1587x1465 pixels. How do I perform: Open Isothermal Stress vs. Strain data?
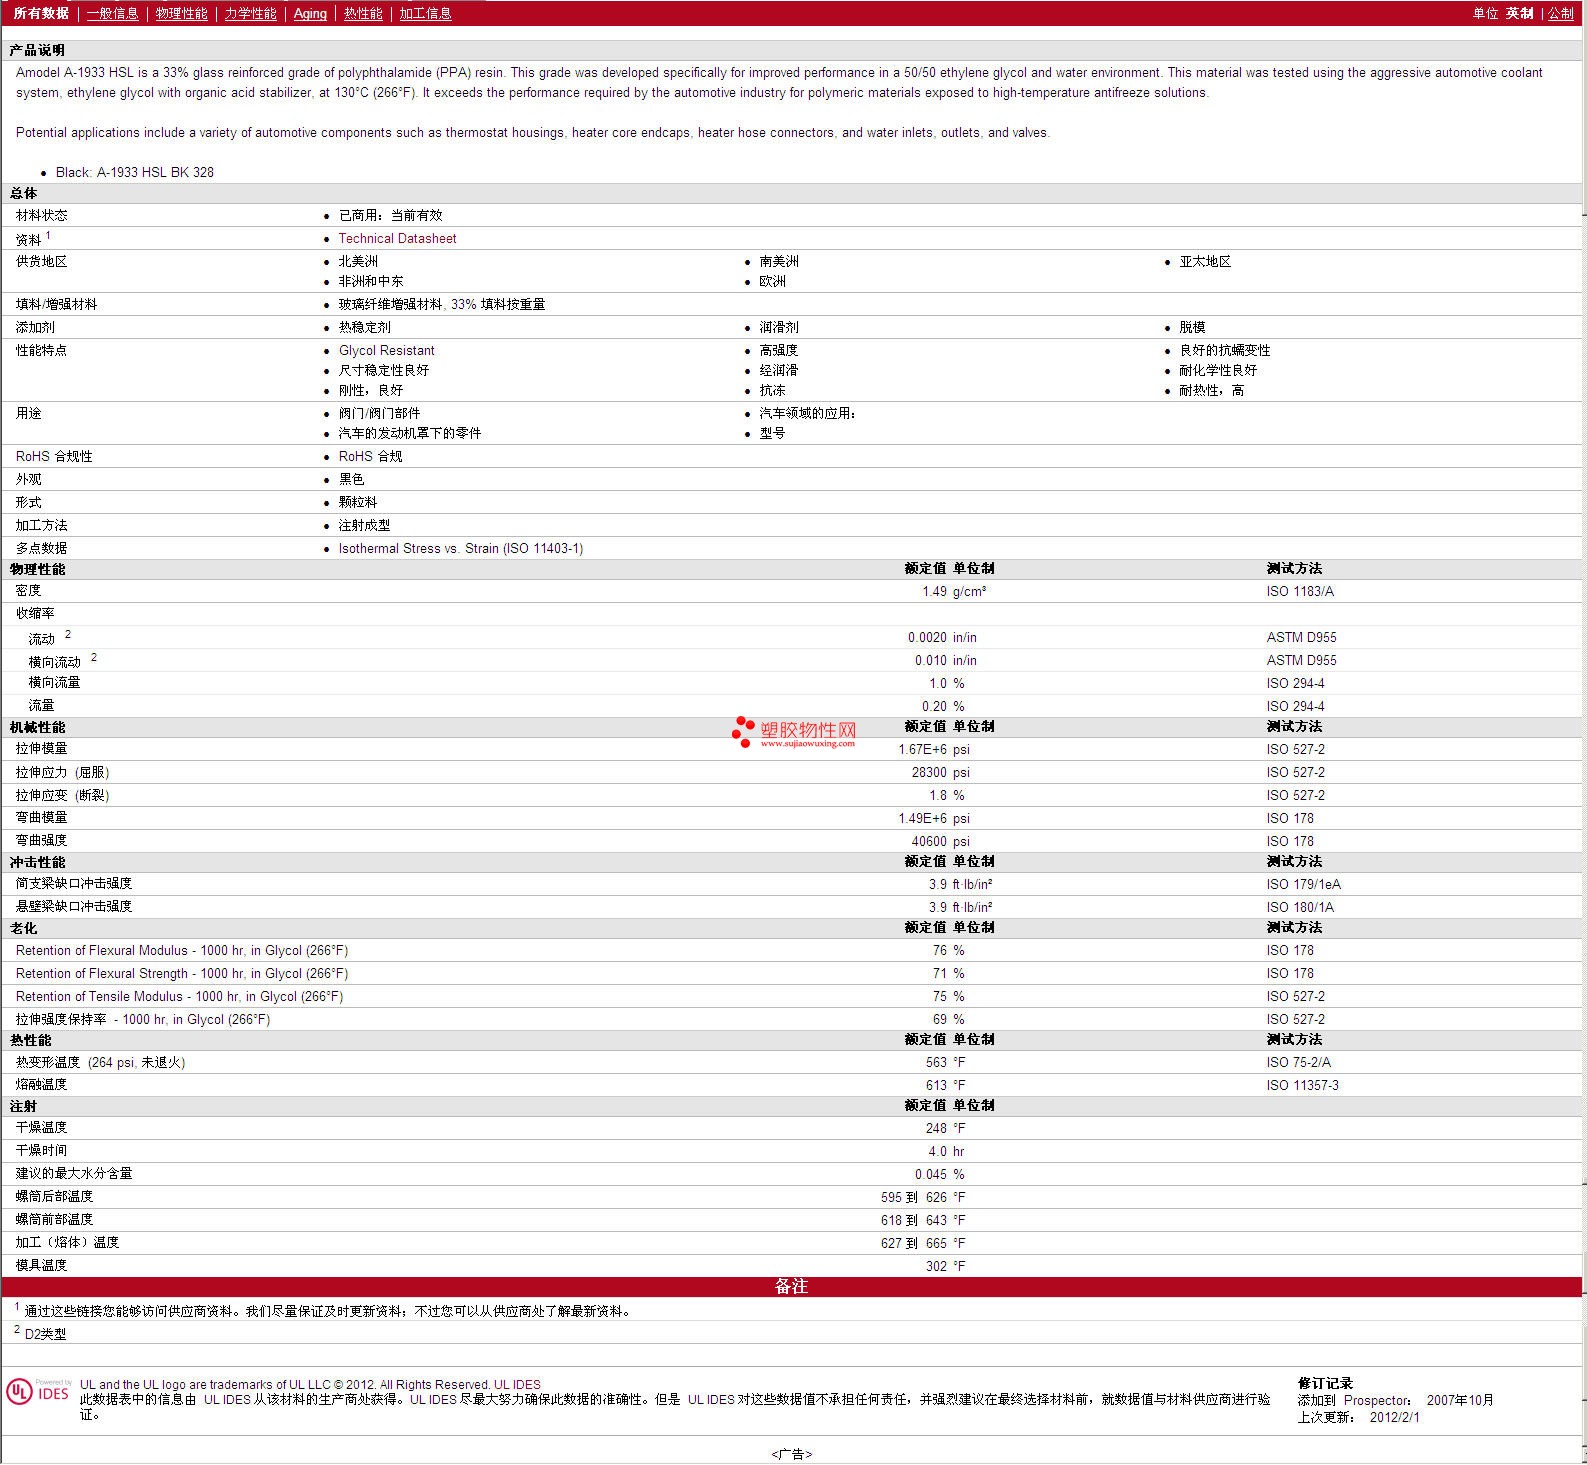(x=460, y=548)
